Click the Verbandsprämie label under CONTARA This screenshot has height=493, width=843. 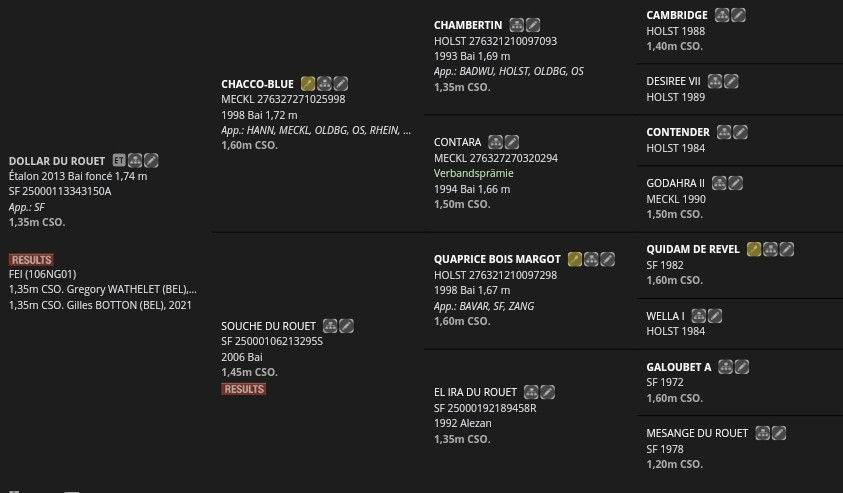(474, 173)
